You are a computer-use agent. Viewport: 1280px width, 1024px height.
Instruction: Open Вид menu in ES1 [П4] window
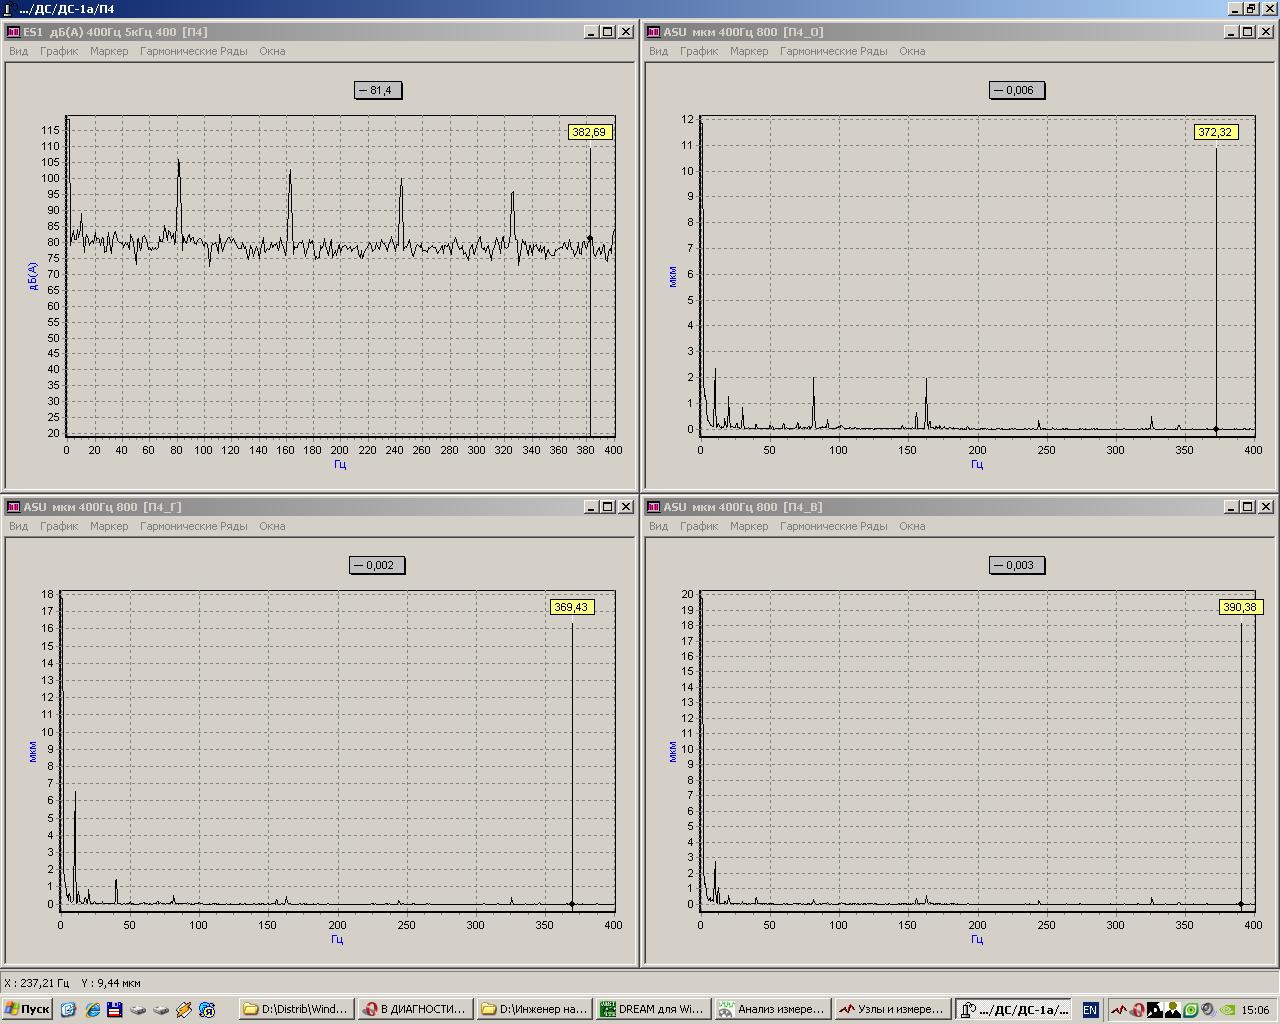(x=18, y=51)
